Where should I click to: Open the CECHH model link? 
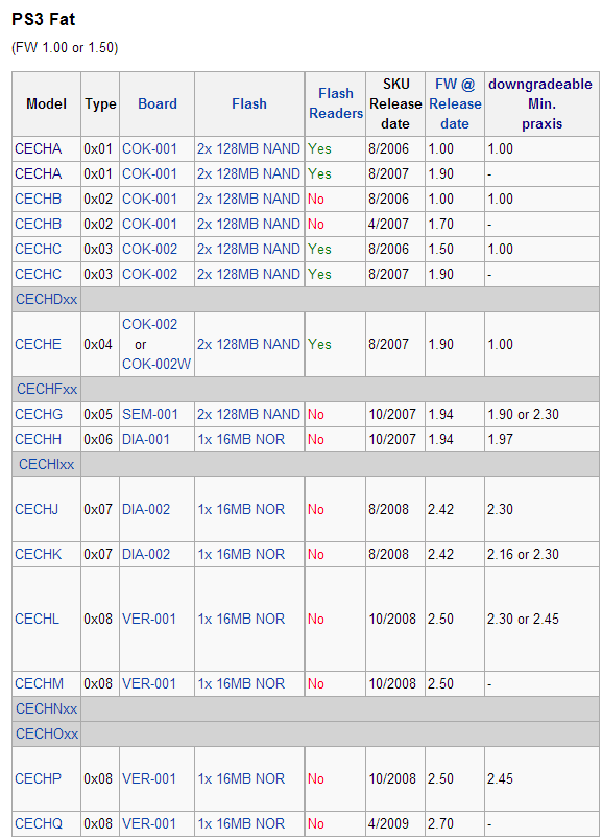(x=38, y=439)
